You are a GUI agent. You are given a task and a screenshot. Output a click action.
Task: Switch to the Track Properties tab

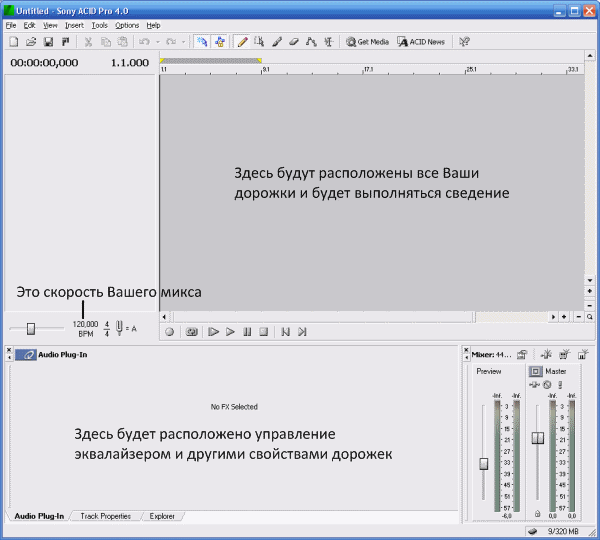[106, 516]
